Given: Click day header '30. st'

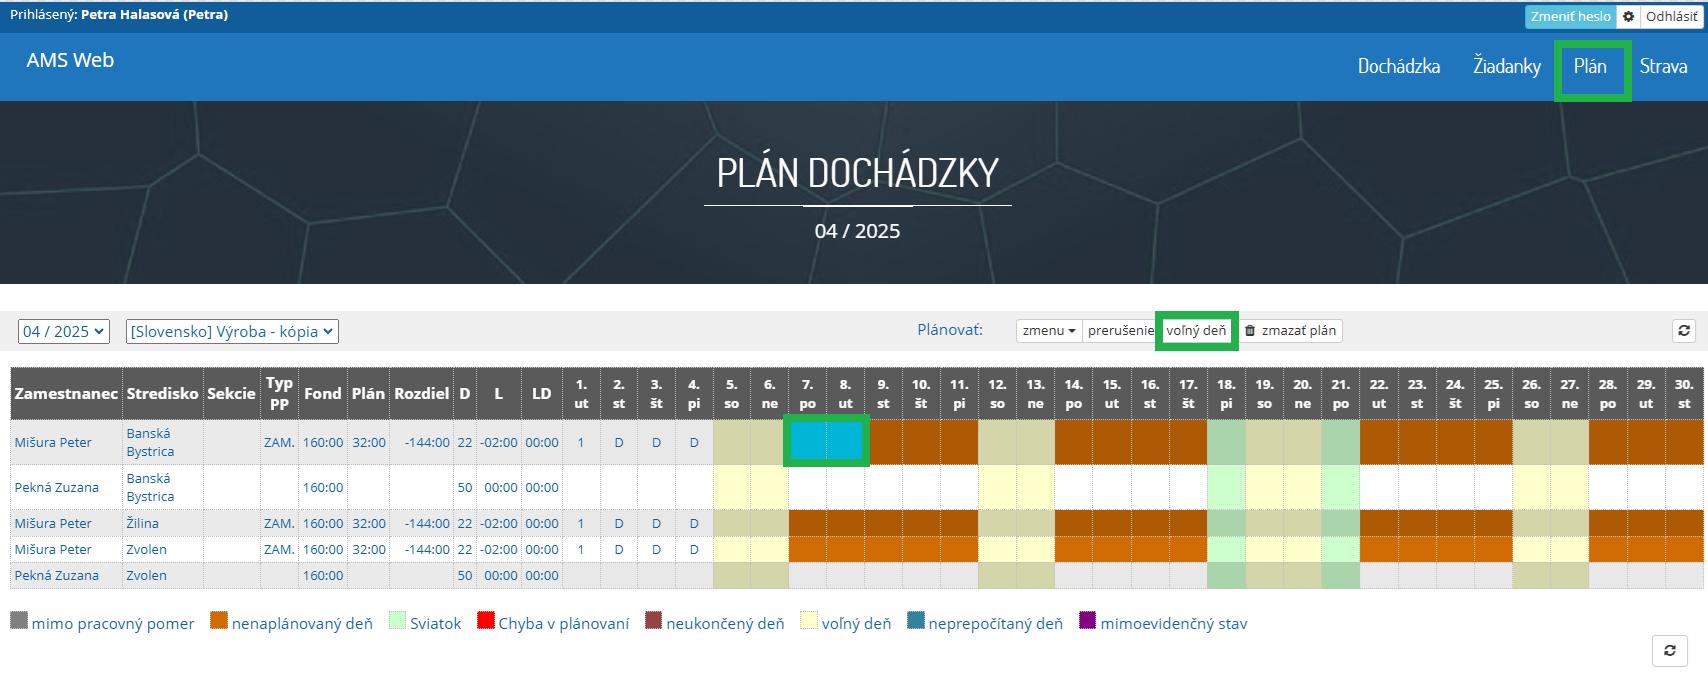Looking at the screenshot, I should 1684,393.
